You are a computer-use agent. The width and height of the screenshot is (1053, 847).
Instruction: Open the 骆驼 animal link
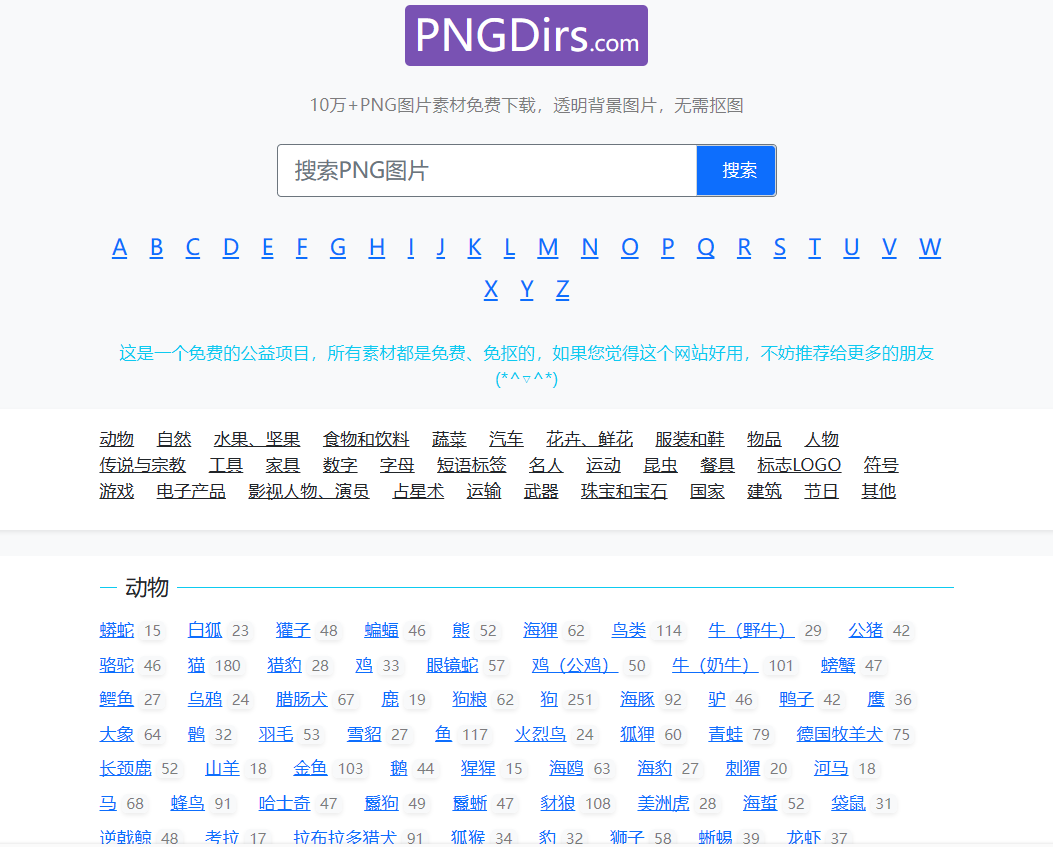tap(117, 665)
